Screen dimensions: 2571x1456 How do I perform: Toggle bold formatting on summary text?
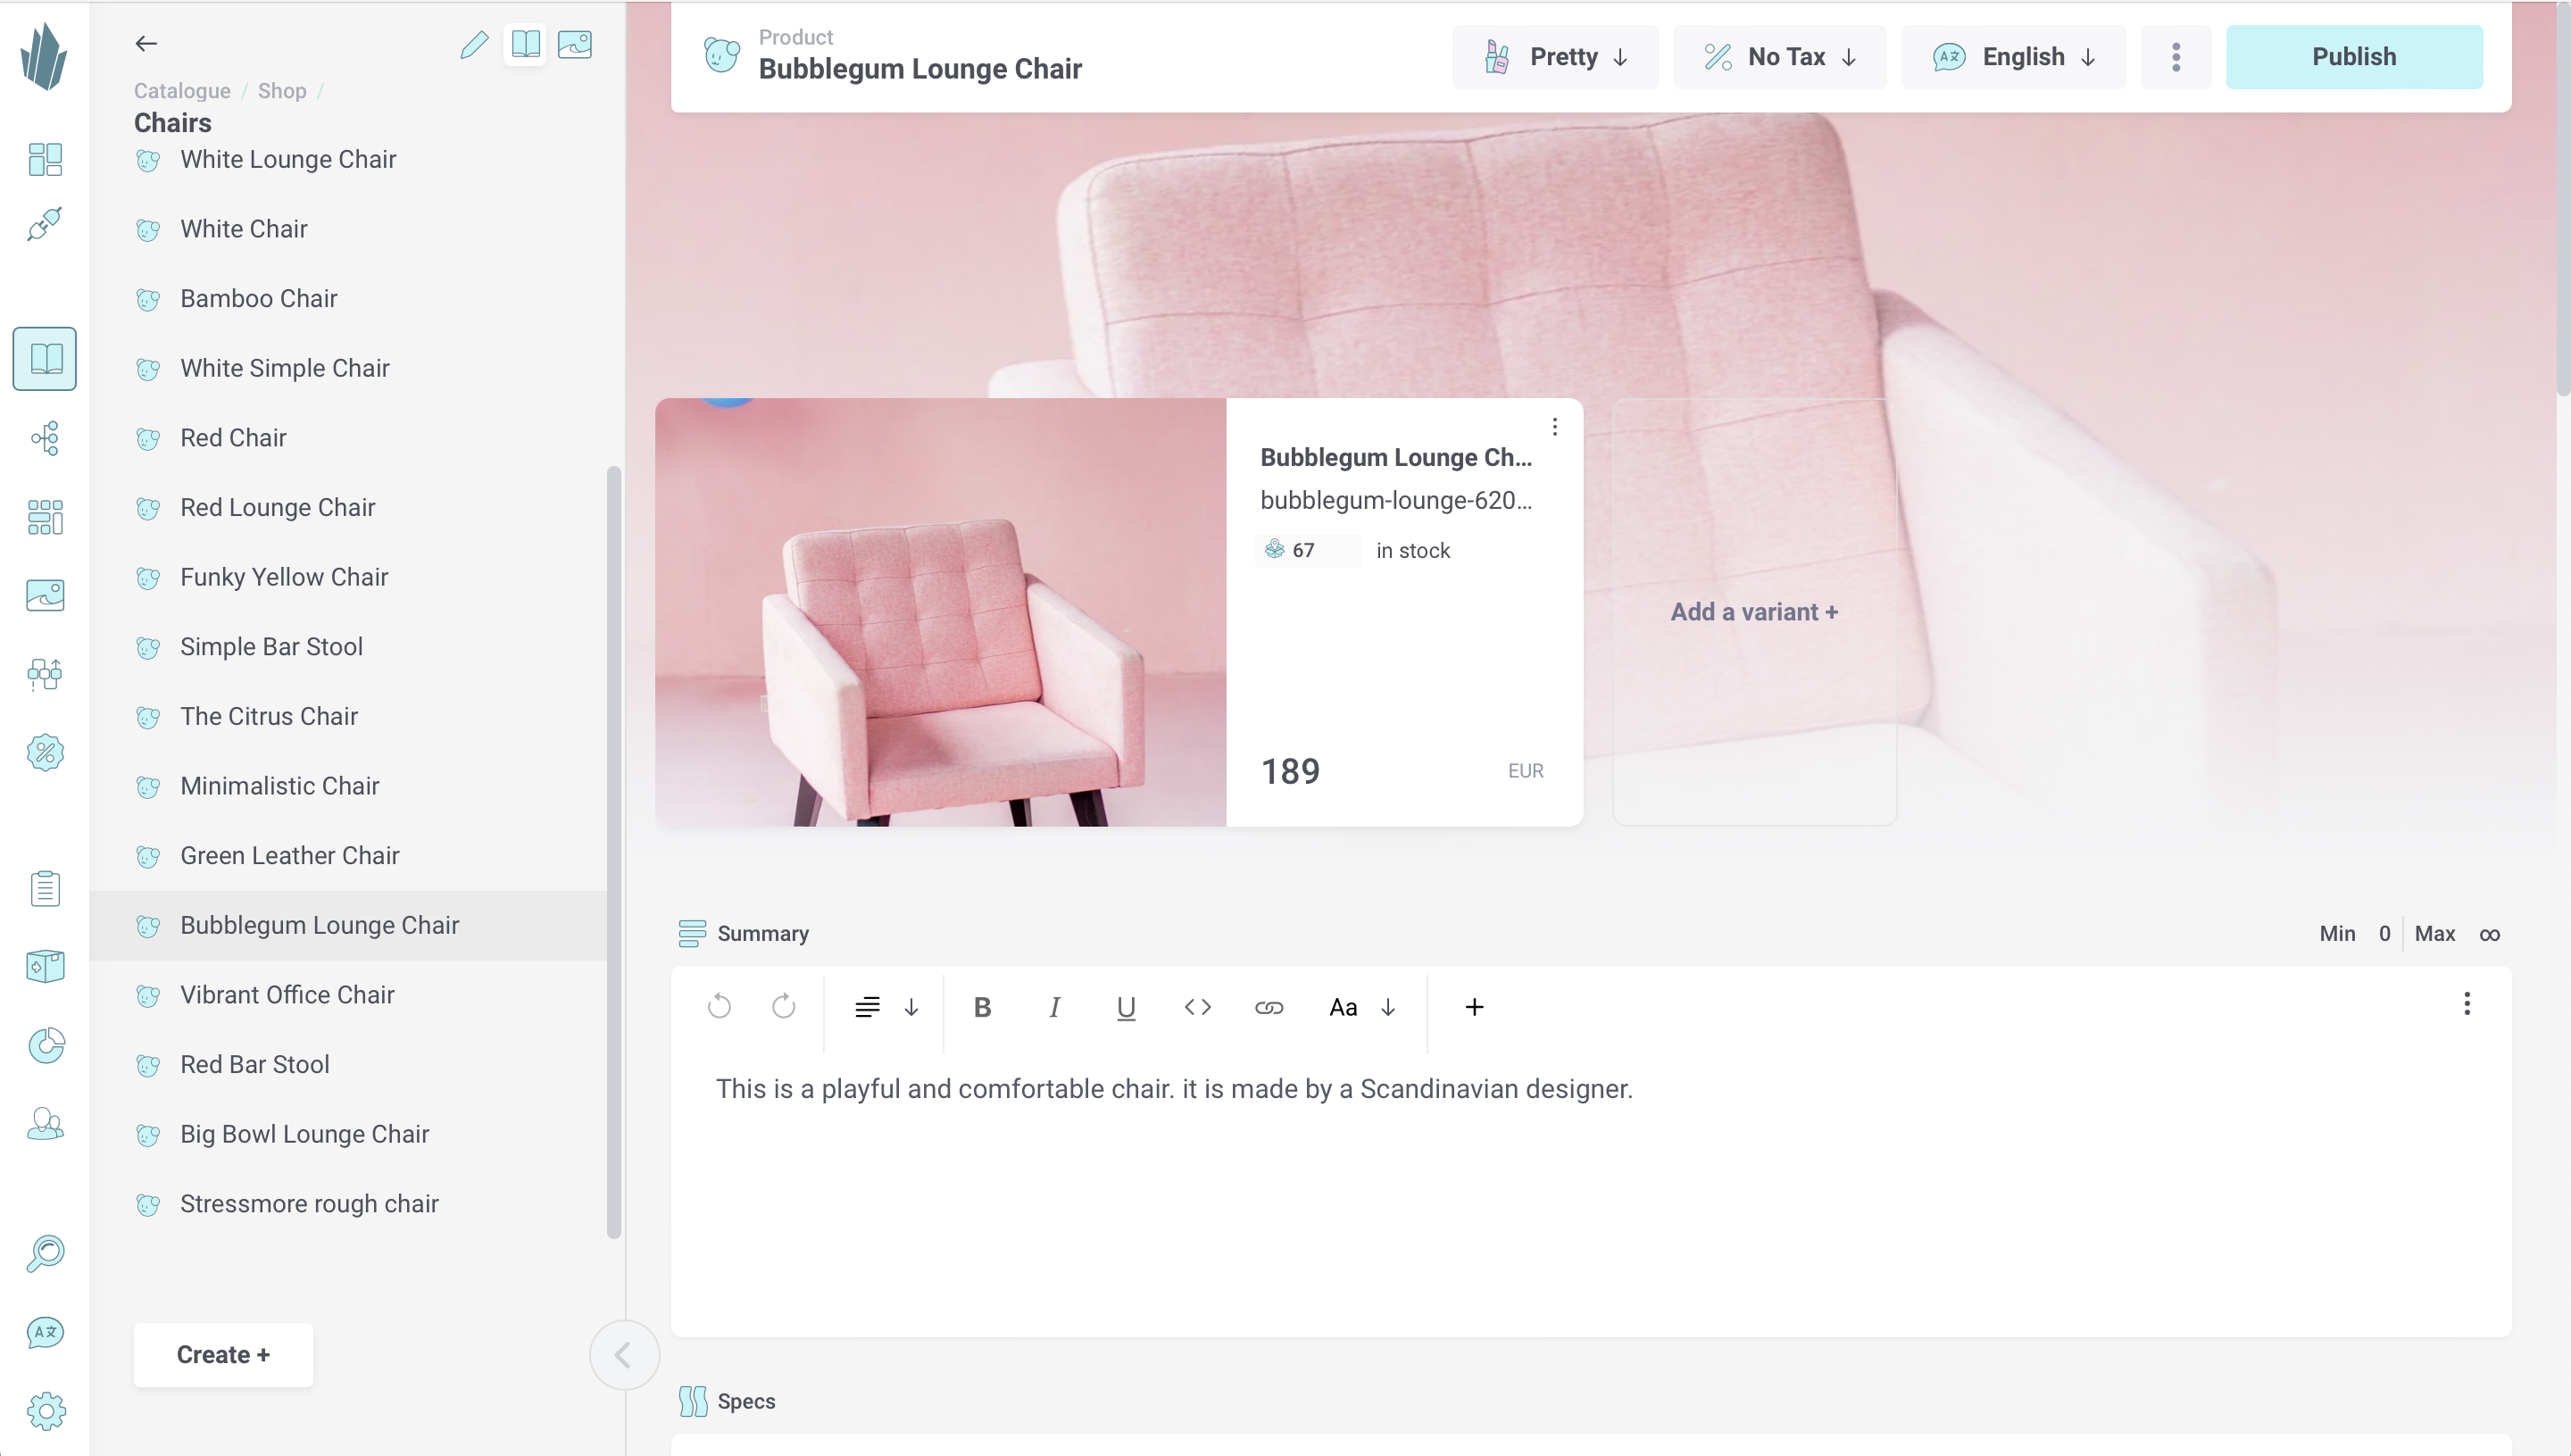click(982, 1008)
